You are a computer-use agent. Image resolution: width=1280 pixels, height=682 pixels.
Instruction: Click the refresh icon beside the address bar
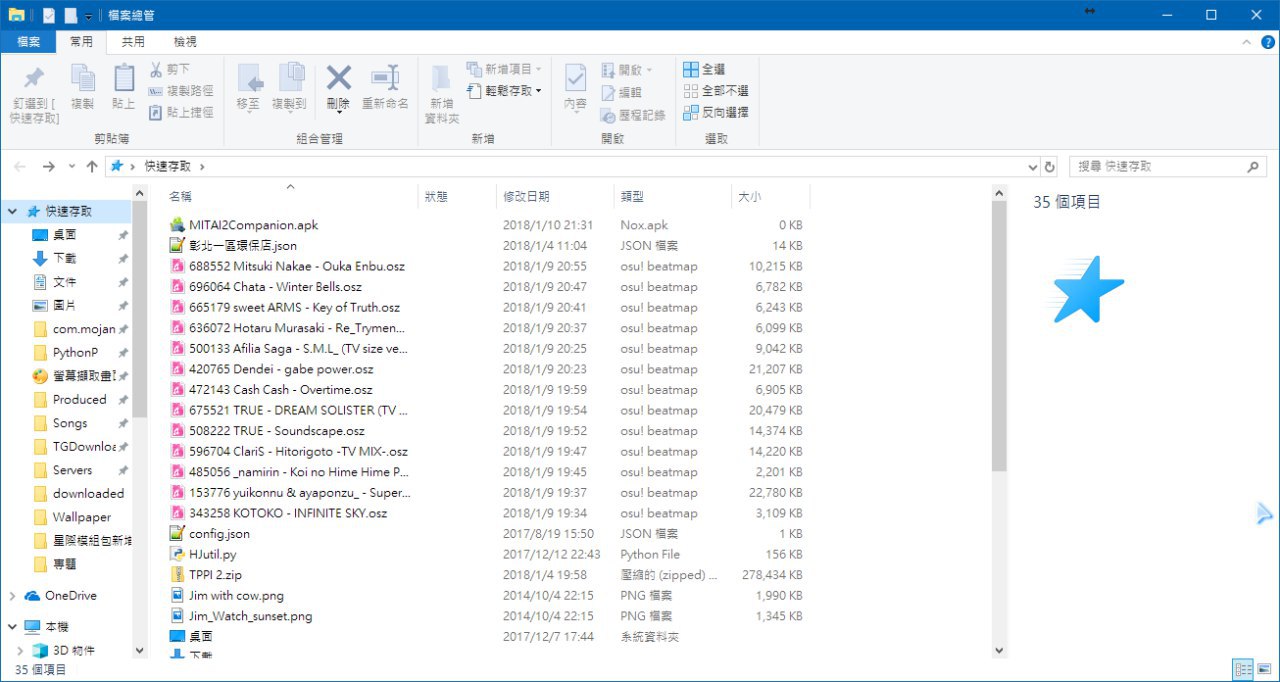click(x=1049, y=166)
